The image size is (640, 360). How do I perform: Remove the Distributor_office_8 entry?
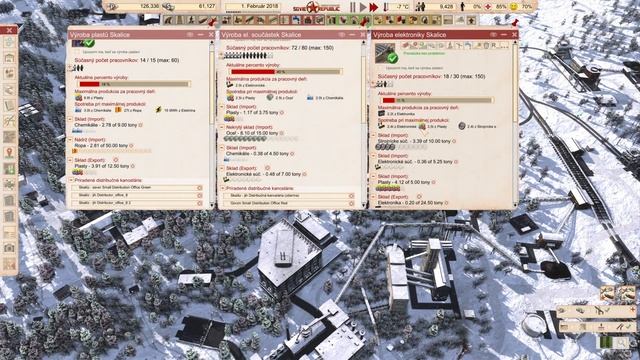[200, 196]
